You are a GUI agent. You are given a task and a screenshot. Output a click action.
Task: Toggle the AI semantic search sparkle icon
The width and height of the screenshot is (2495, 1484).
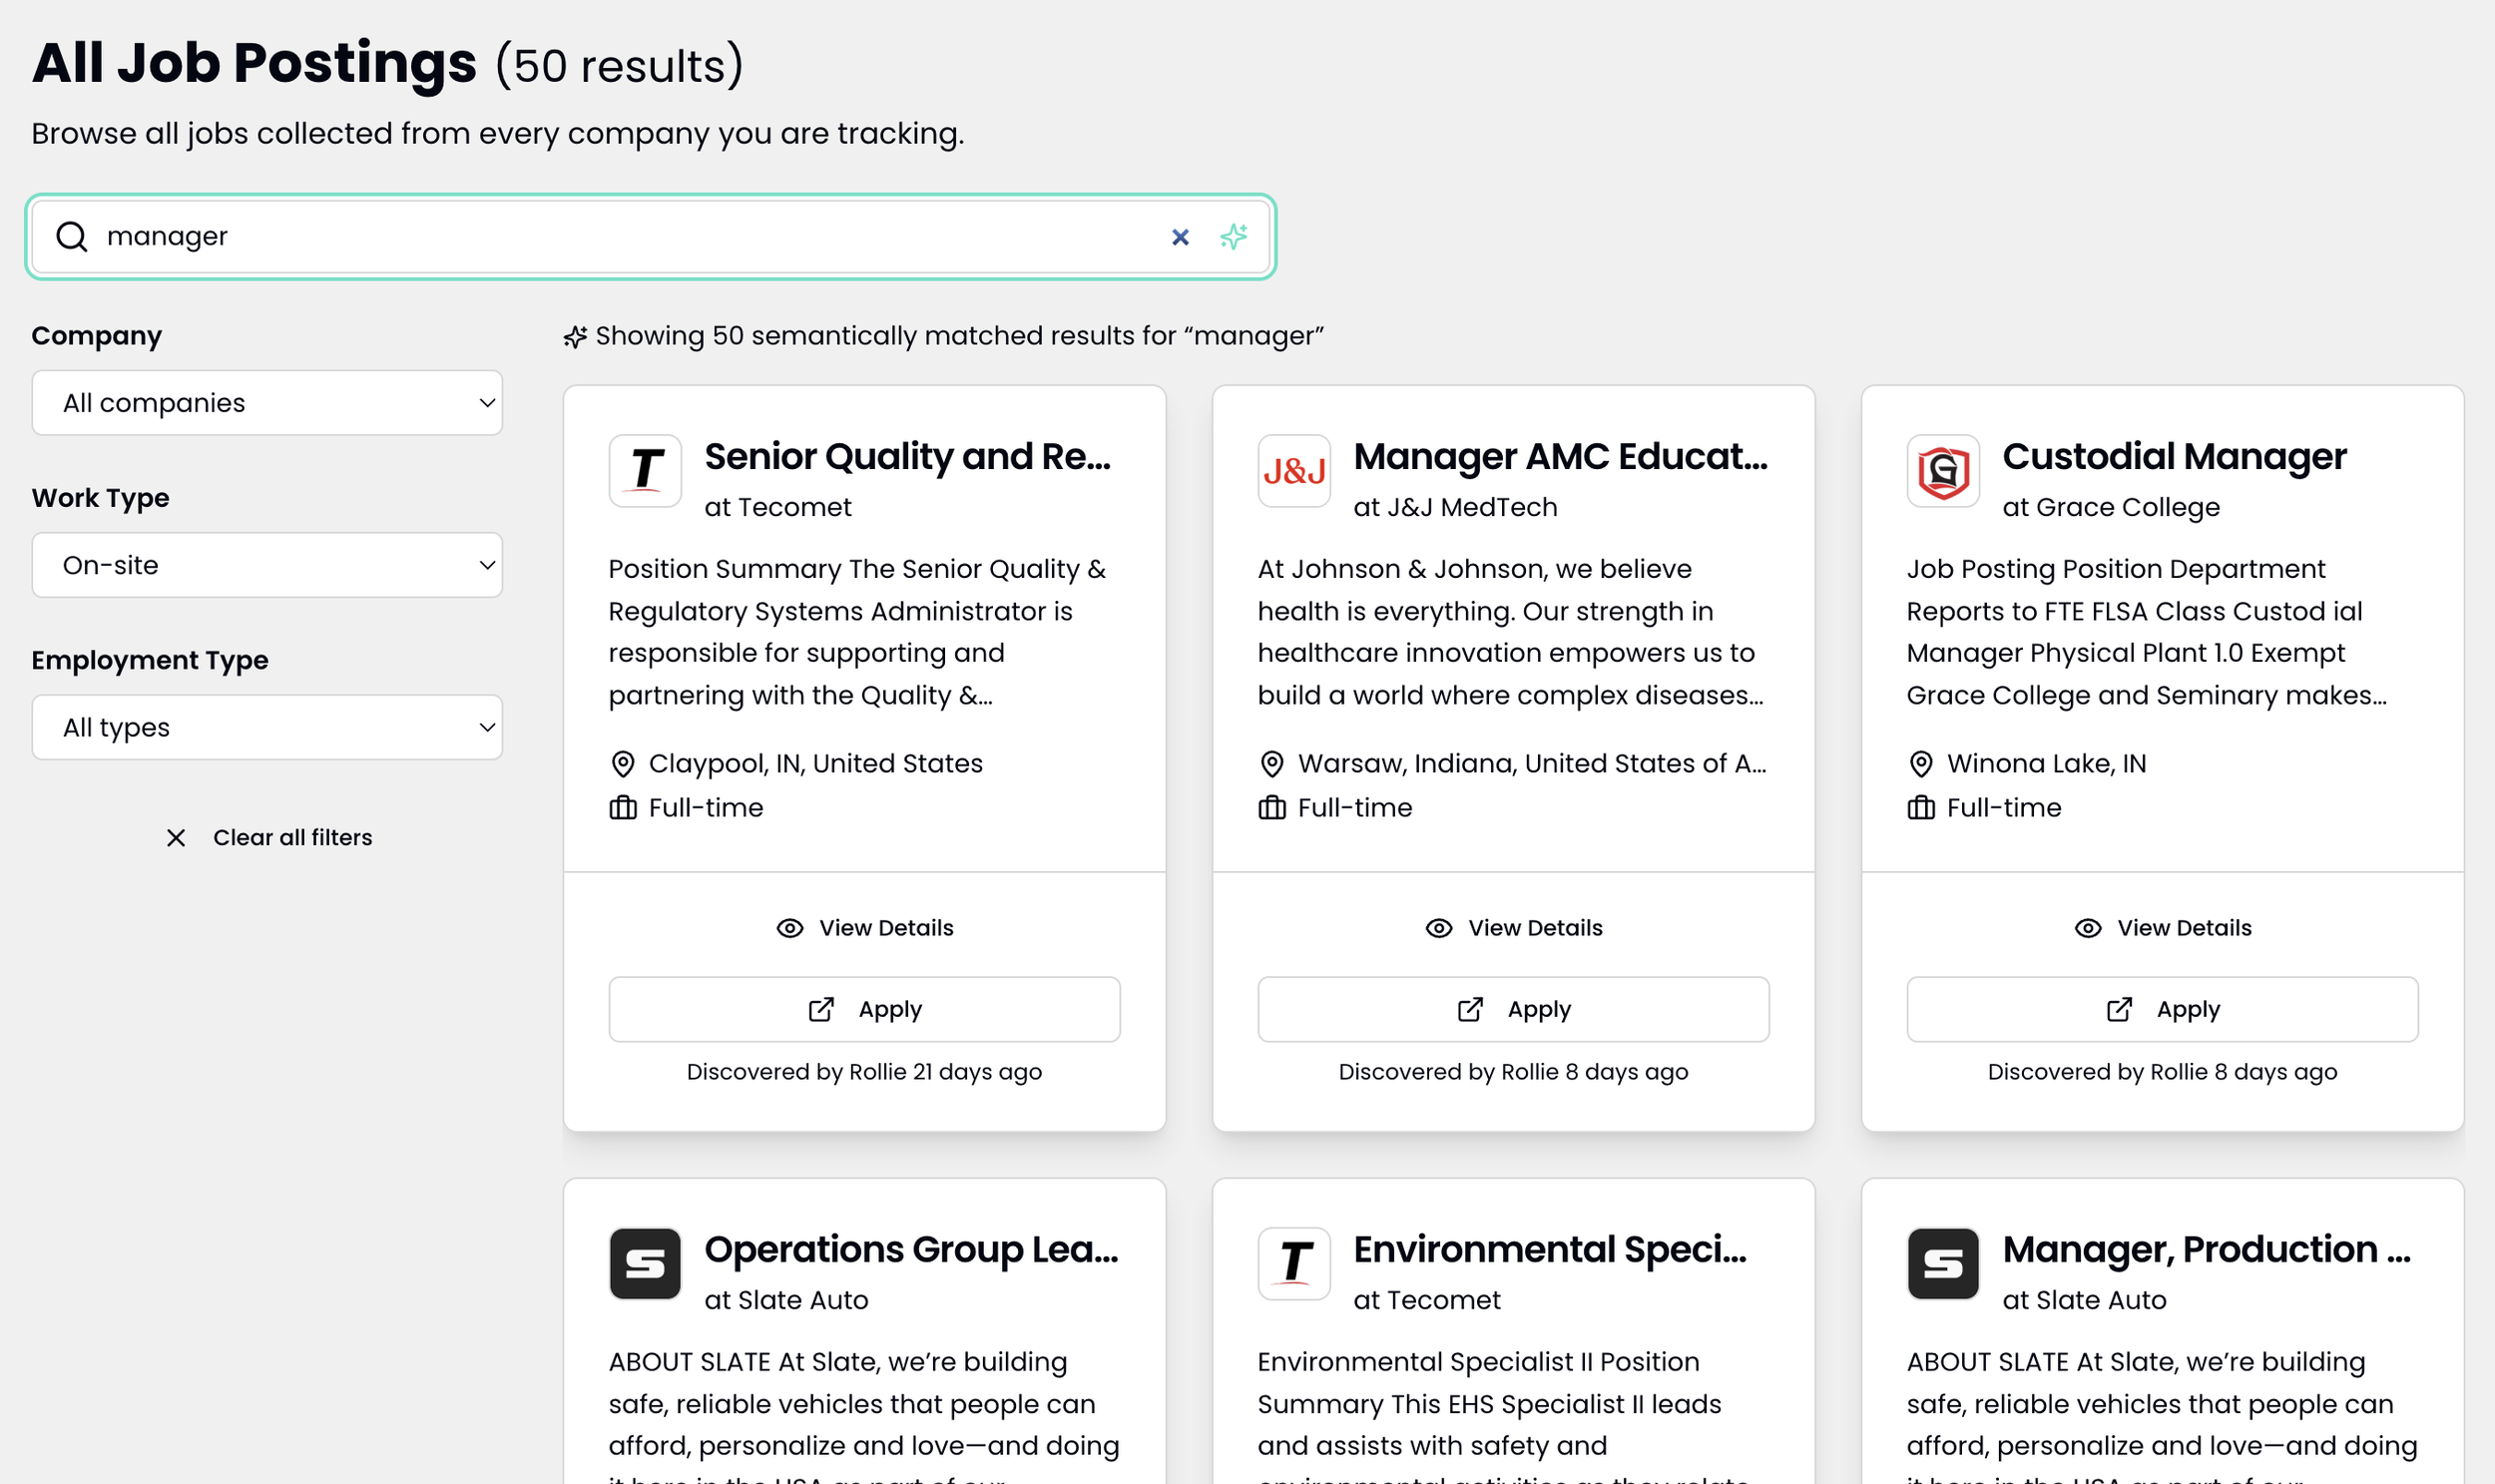[1233, 237]
